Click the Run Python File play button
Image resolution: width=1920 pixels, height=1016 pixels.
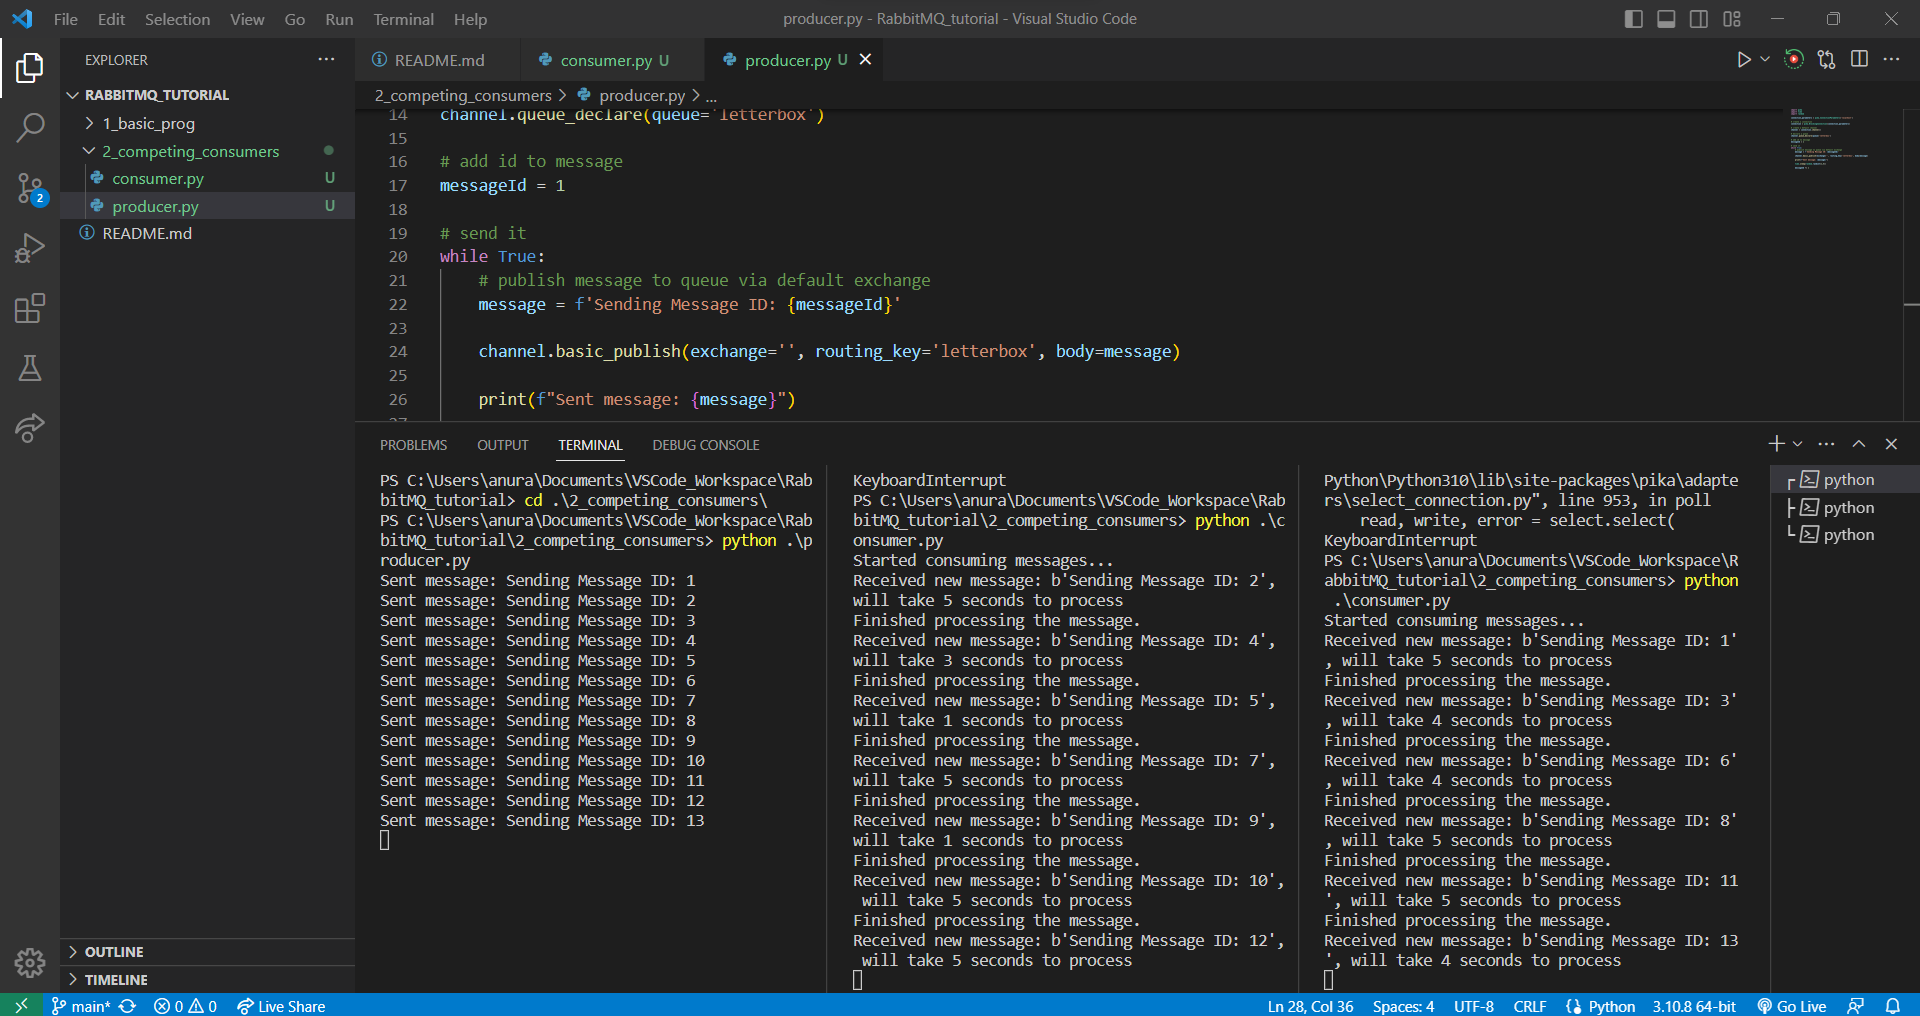(x=1743, y=60)
